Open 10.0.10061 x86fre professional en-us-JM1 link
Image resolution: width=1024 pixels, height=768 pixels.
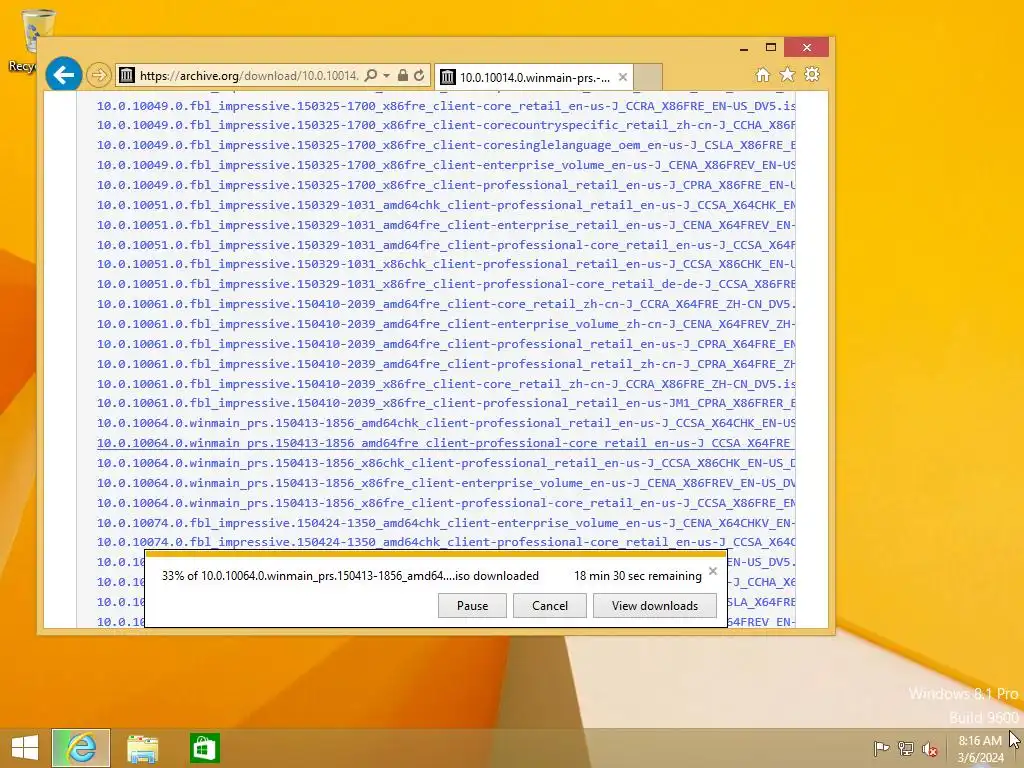click(446, 404)
